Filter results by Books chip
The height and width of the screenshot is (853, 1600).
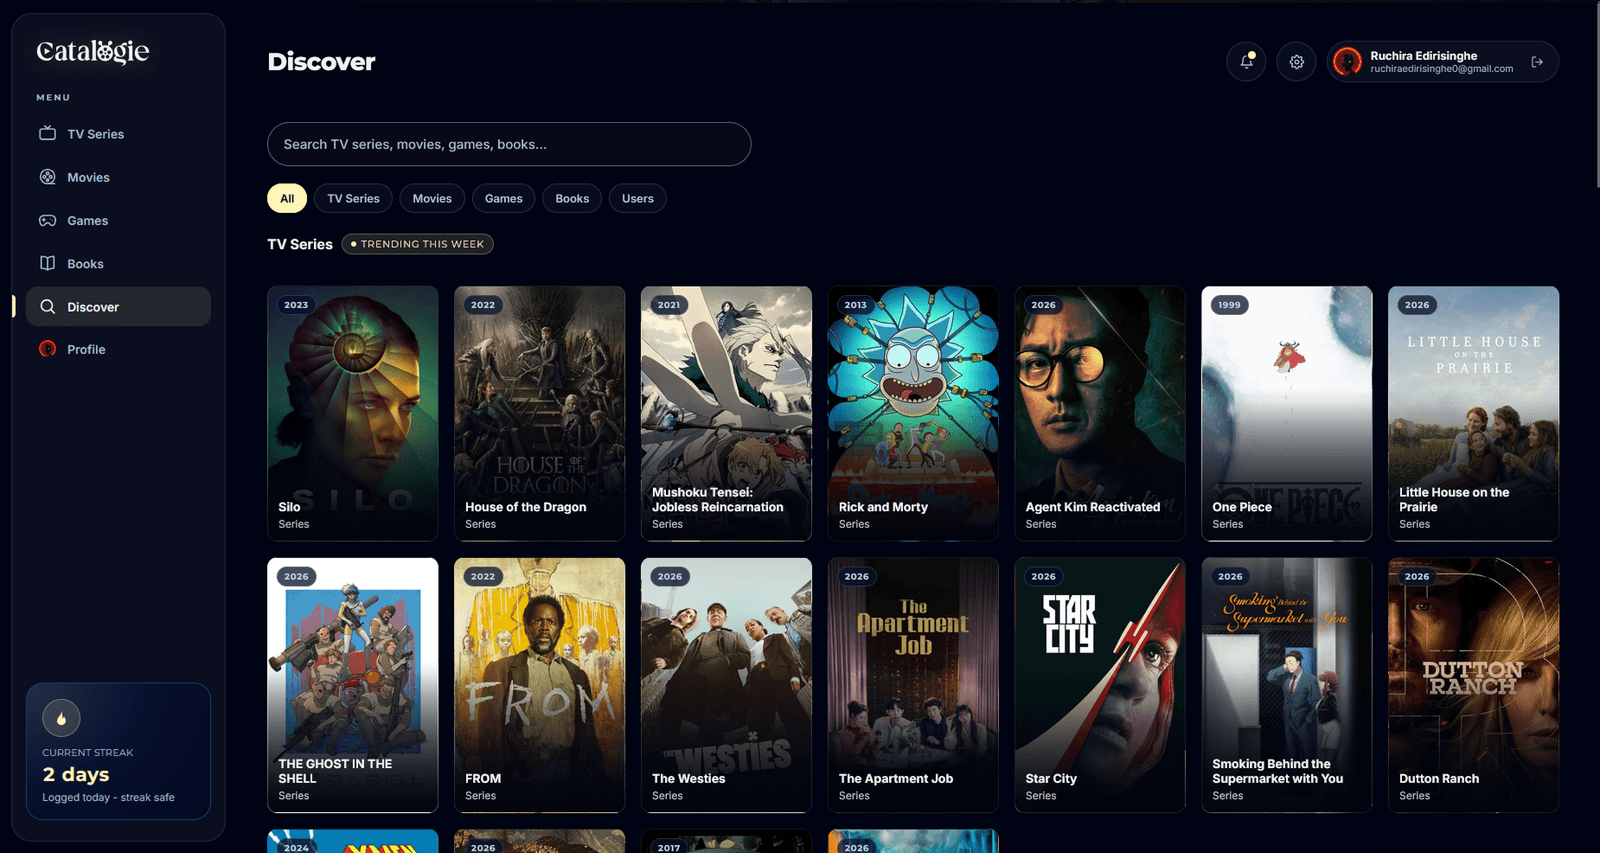pyautogui.click(x=572, y=198)
